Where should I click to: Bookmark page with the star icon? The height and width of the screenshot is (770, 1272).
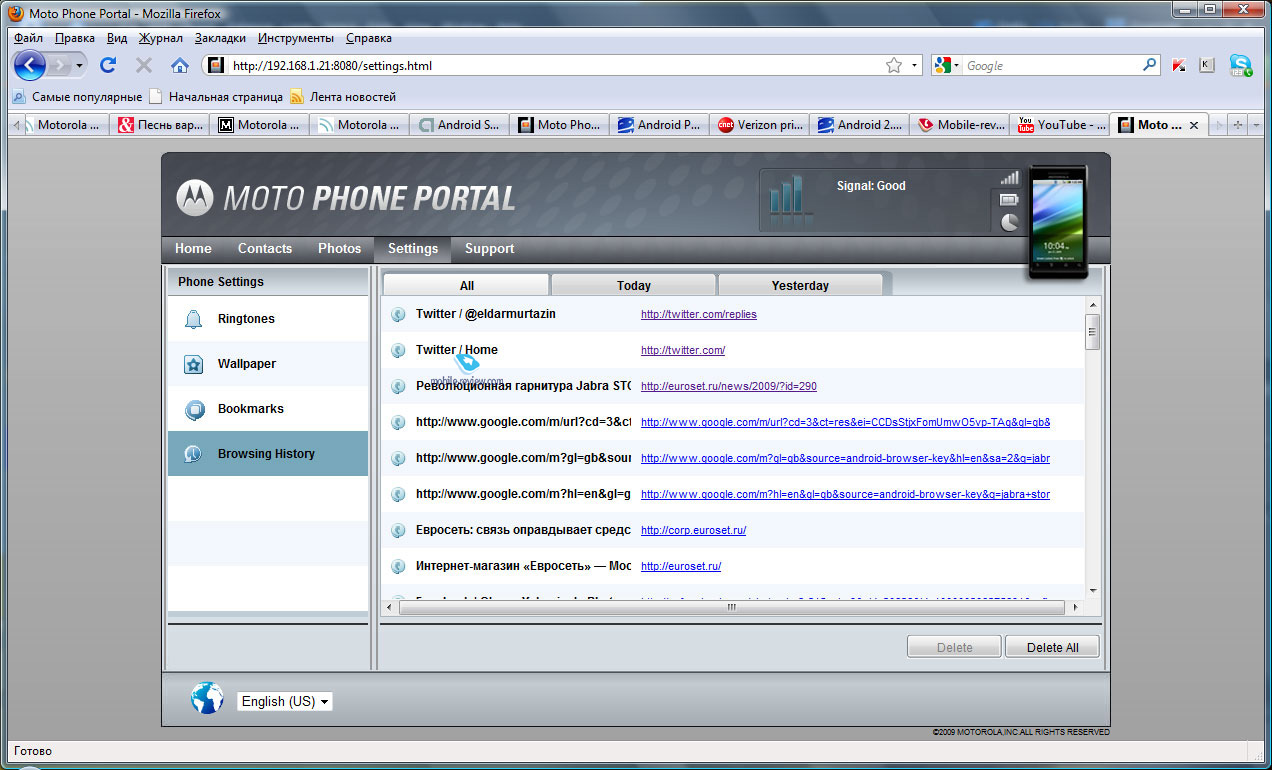coord(894,65)
